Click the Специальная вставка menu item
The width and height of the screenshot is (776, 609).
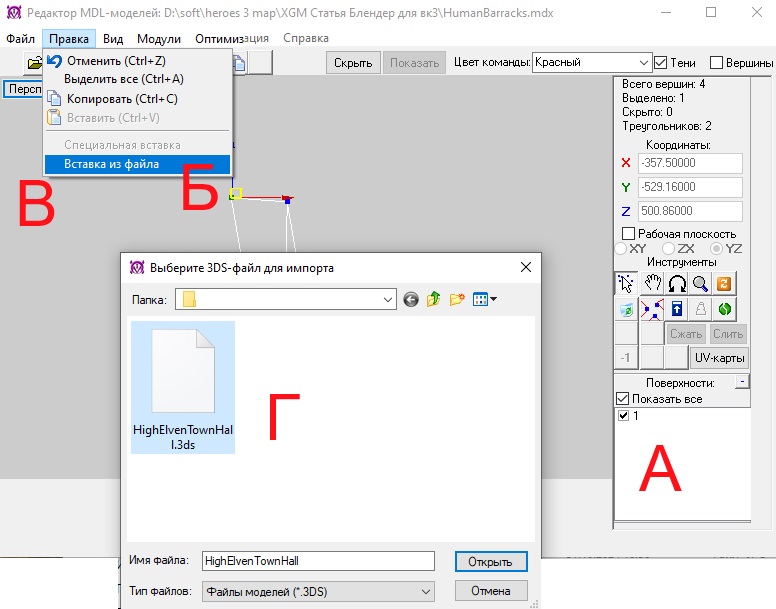(x=138, y=145)
